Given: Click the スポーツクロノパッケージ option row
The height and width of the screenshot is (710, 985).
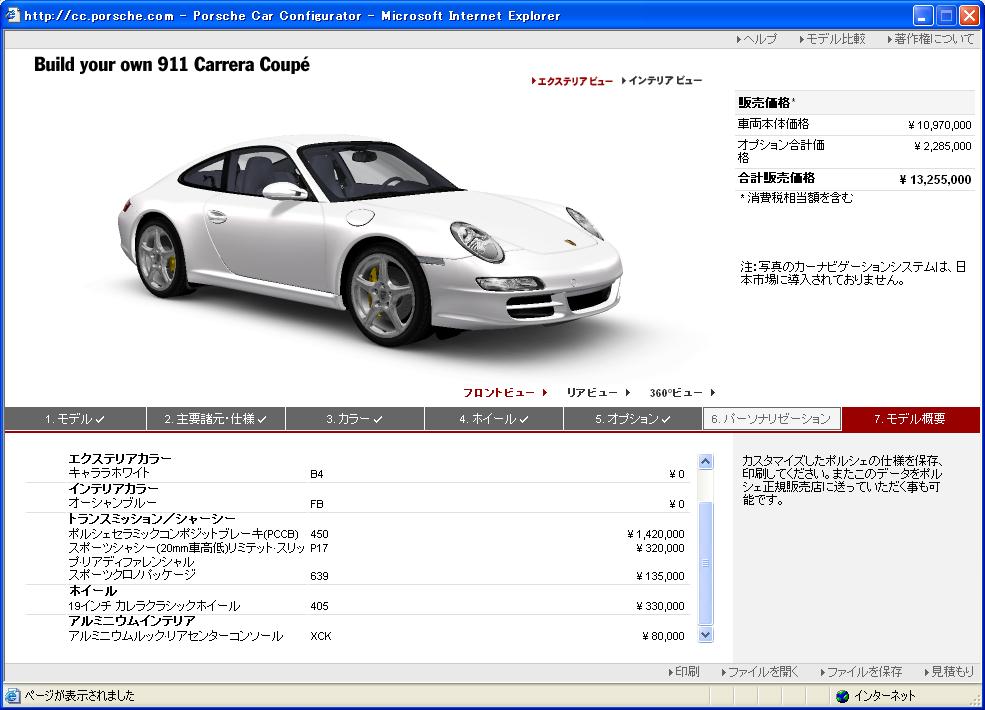Looking at the screenshot, I should [357, 576].
